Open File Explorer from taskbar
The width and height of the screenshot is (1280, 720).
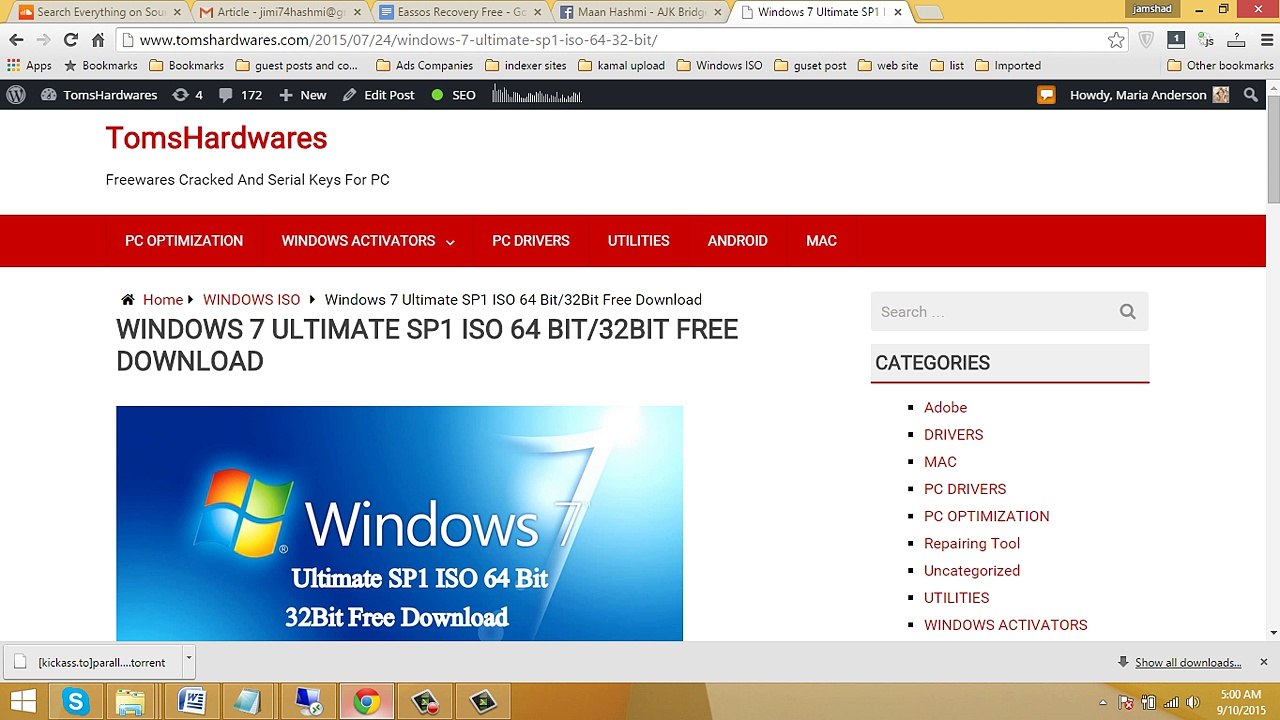pyautogui.click(x=130, y=702)
